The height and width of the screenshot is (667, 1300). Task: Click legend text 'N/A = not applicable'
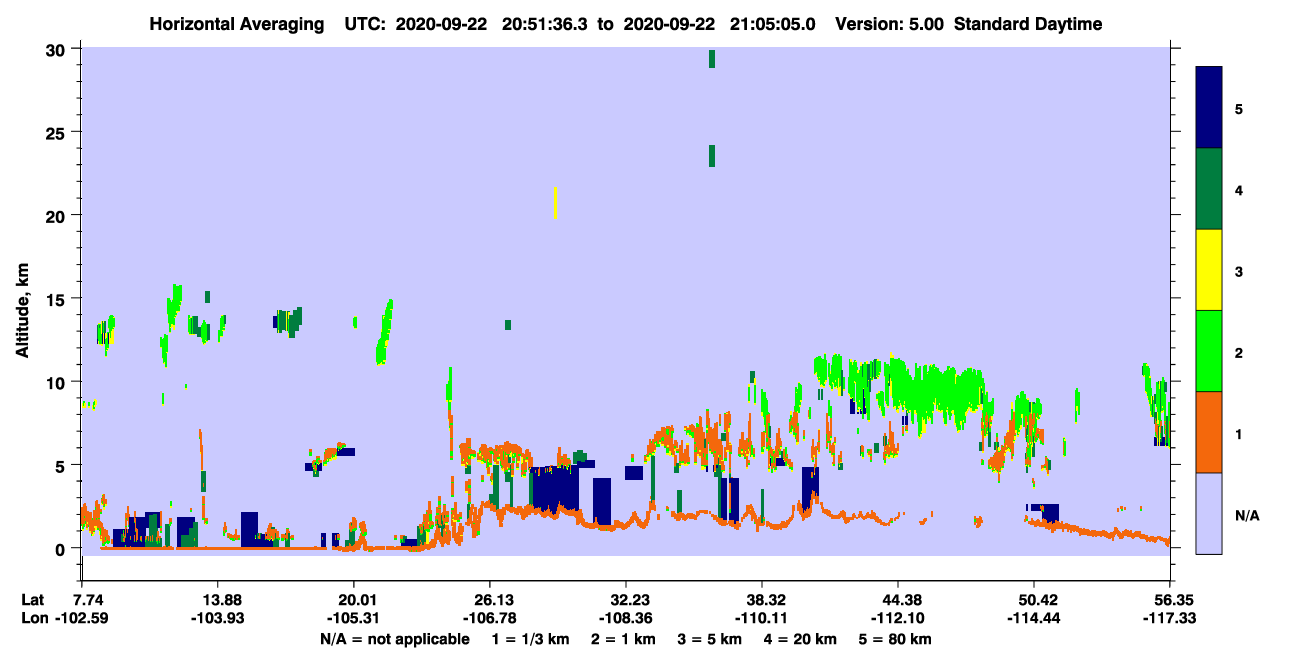click(394, 639)
